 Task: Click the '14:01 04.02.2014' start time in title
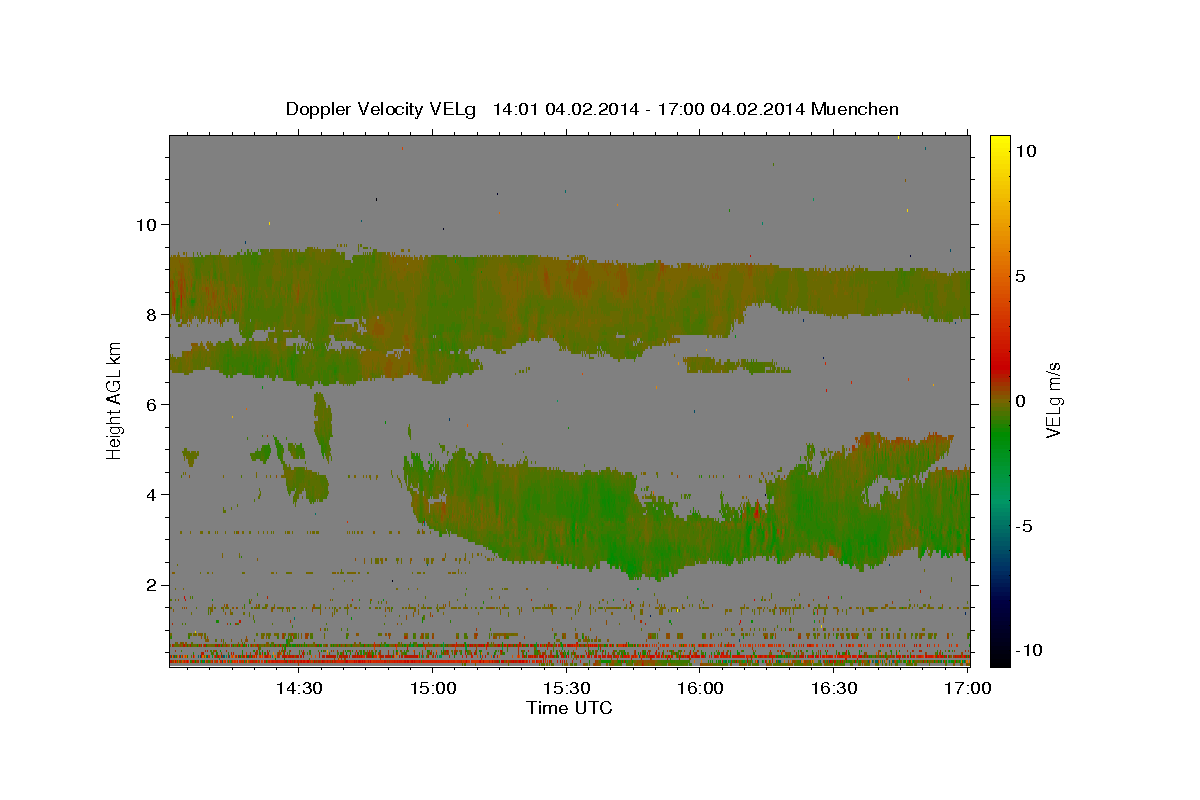(566, 109)
